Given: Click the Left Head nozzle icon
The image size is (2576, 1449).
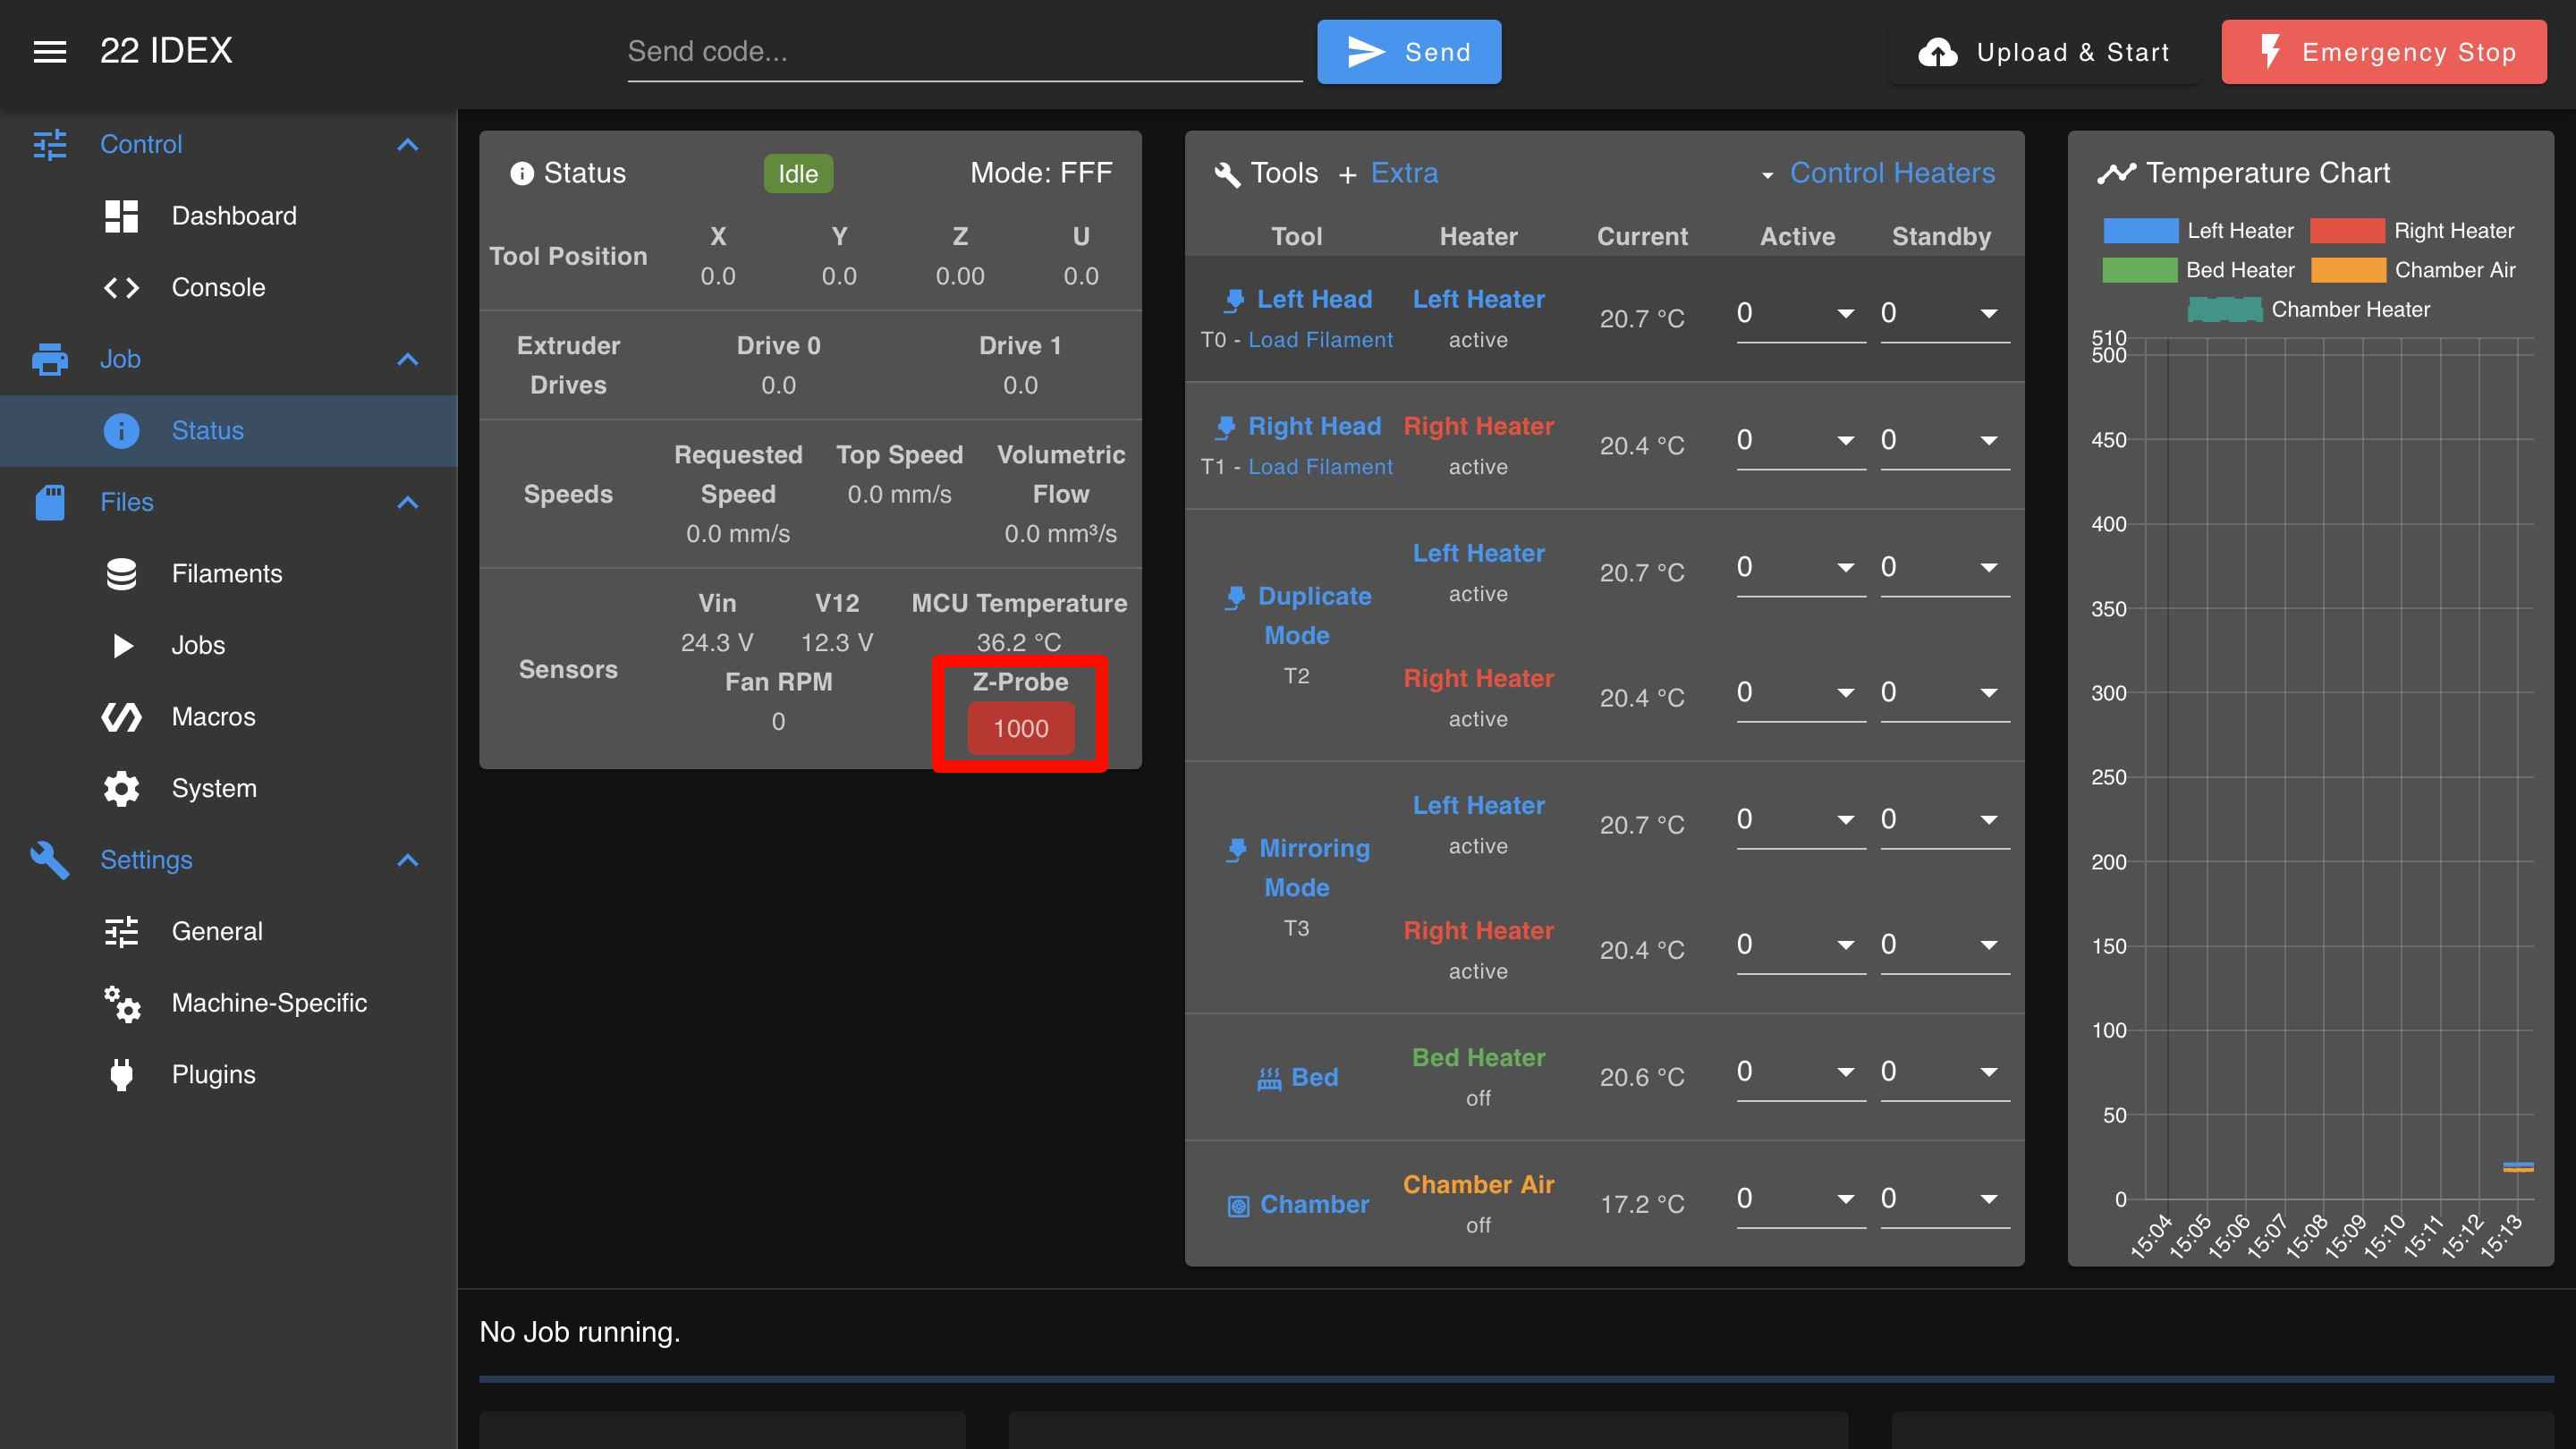Looking at the screenshot, I should [x=1234, y=300].
